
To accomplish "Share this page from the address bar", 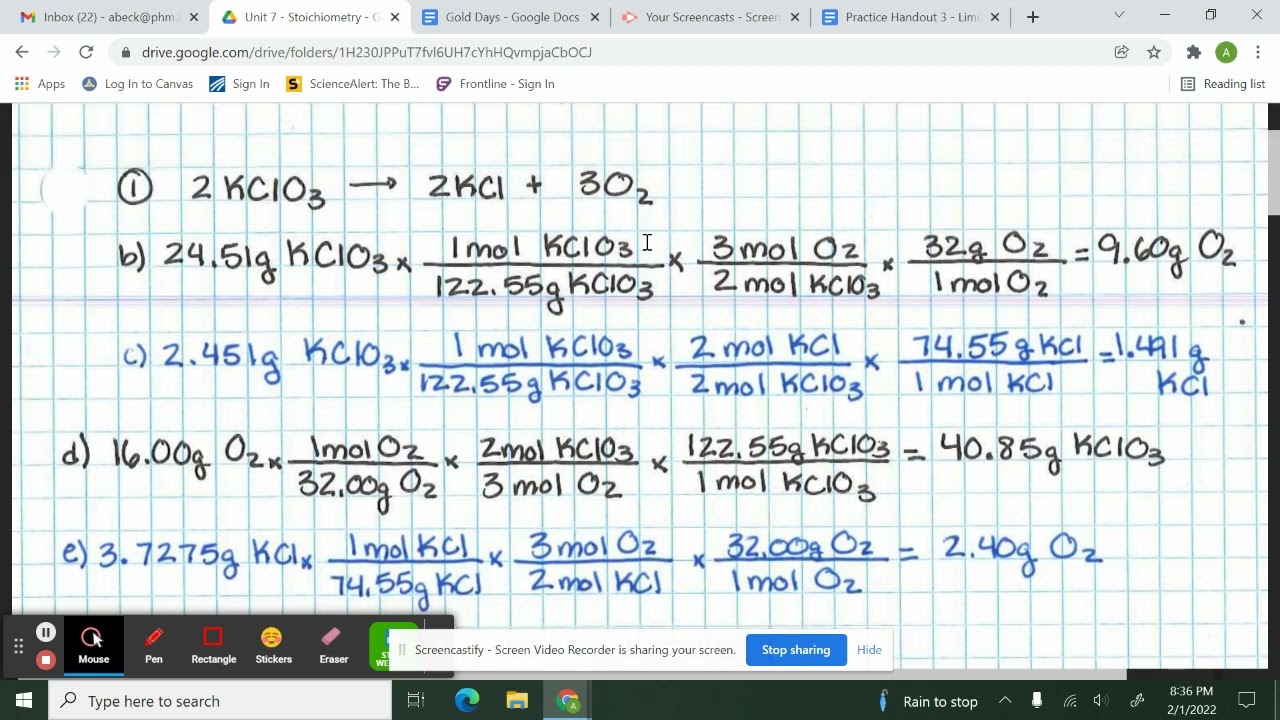I will pos(1122,52).
